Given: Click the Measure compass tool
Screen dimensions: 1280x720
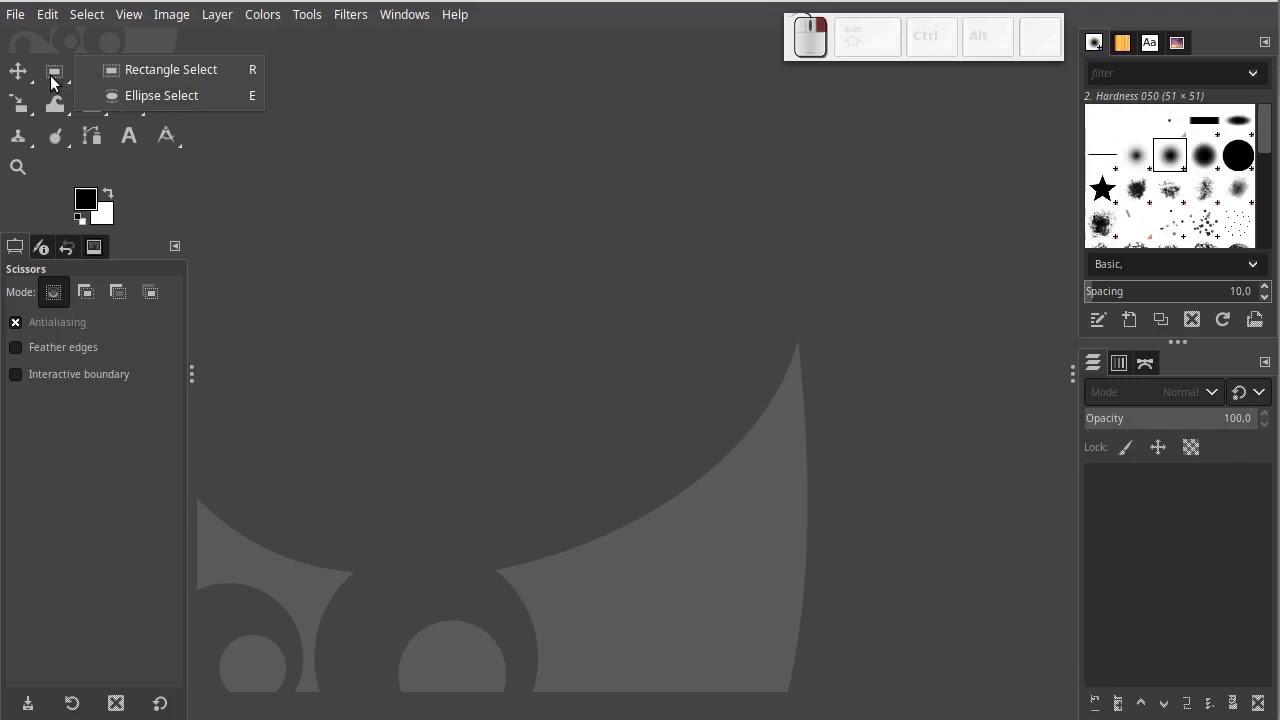Looking at the screenshot, I should tap(166, 136).
